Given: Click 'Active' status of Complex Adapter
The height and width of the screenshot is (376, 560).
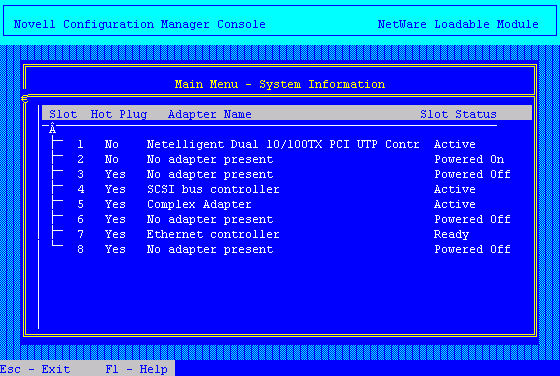Looking at the screenshot, I should (x=455, y=204).
